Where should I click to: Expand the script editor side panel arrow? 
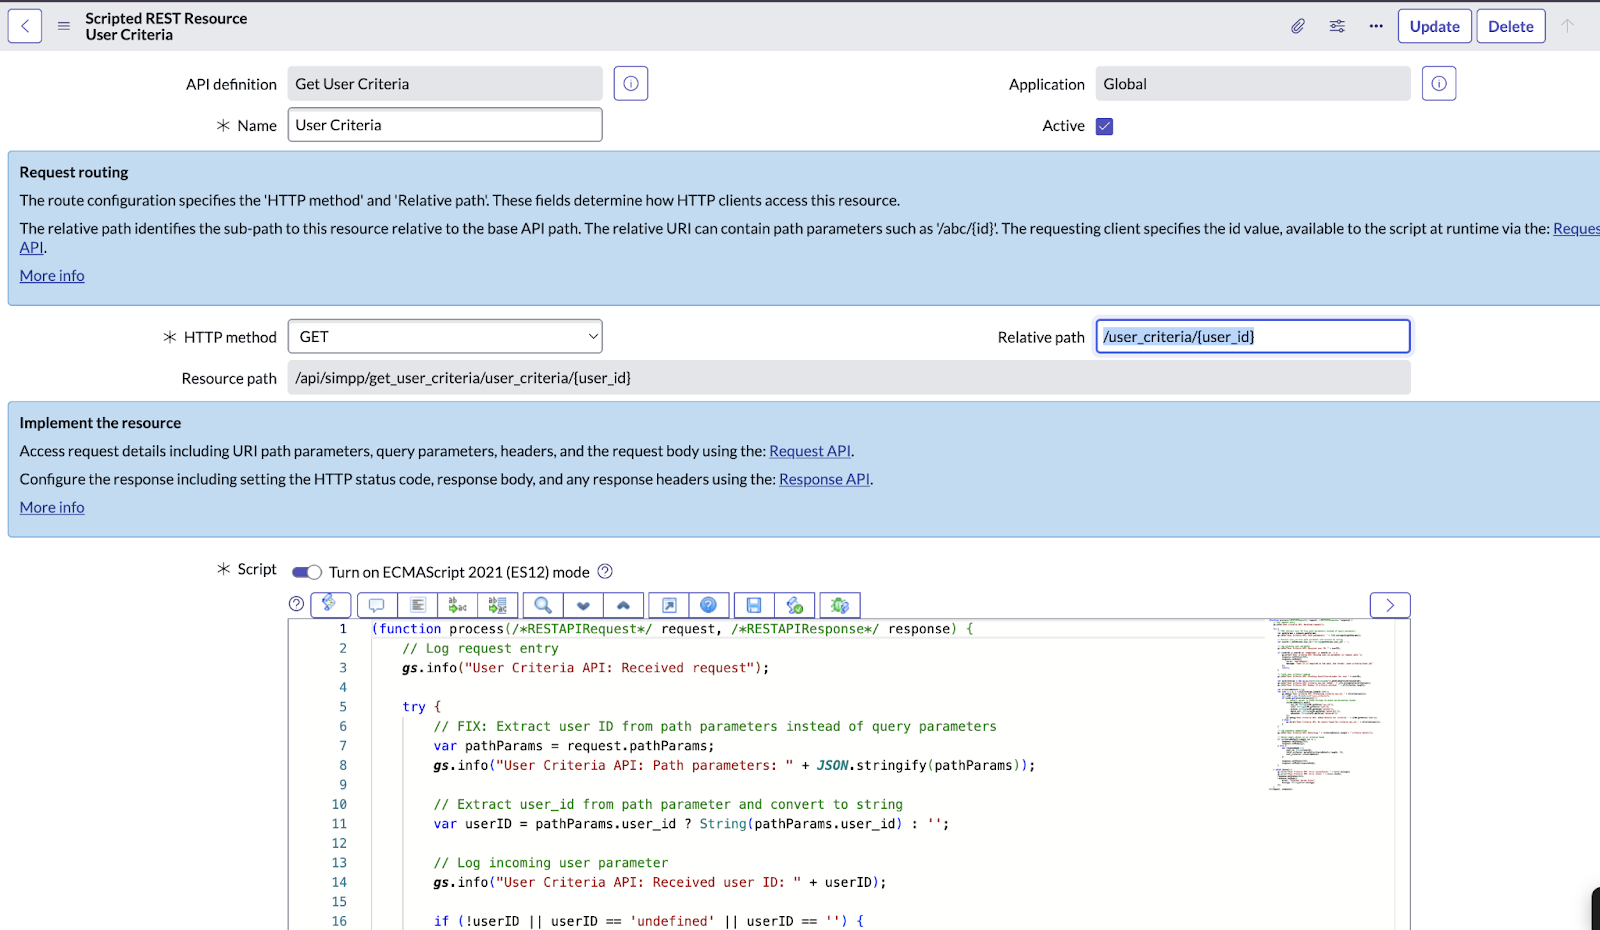(x=1389, y=605)
